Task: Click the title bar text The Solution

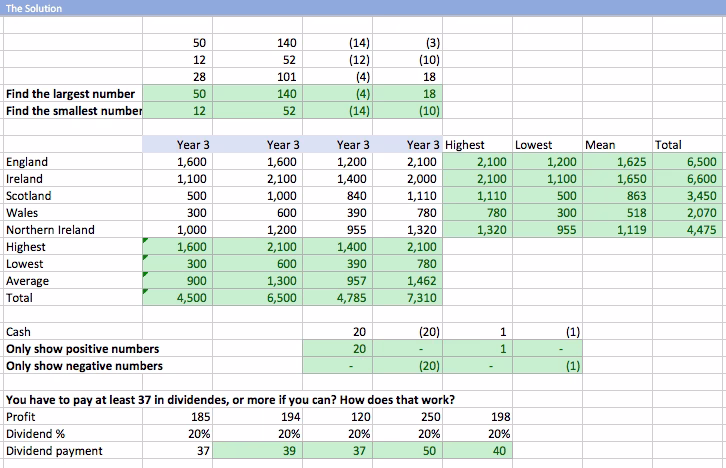Action: pos(34,8)
